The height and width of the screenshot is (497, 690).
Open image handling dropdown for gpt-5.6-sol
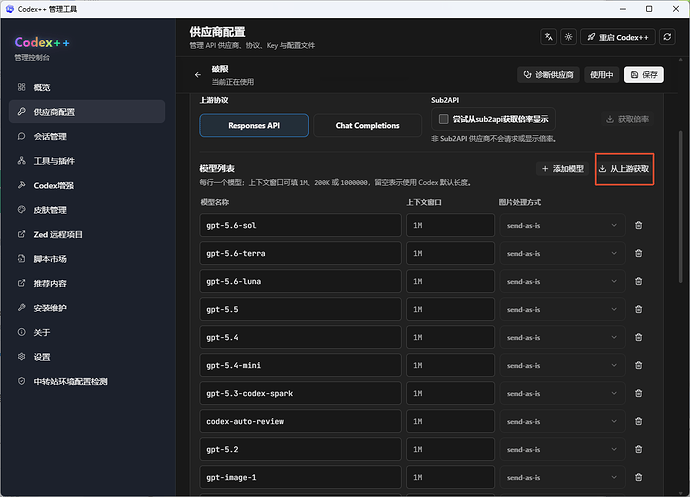tap(562, 225)
